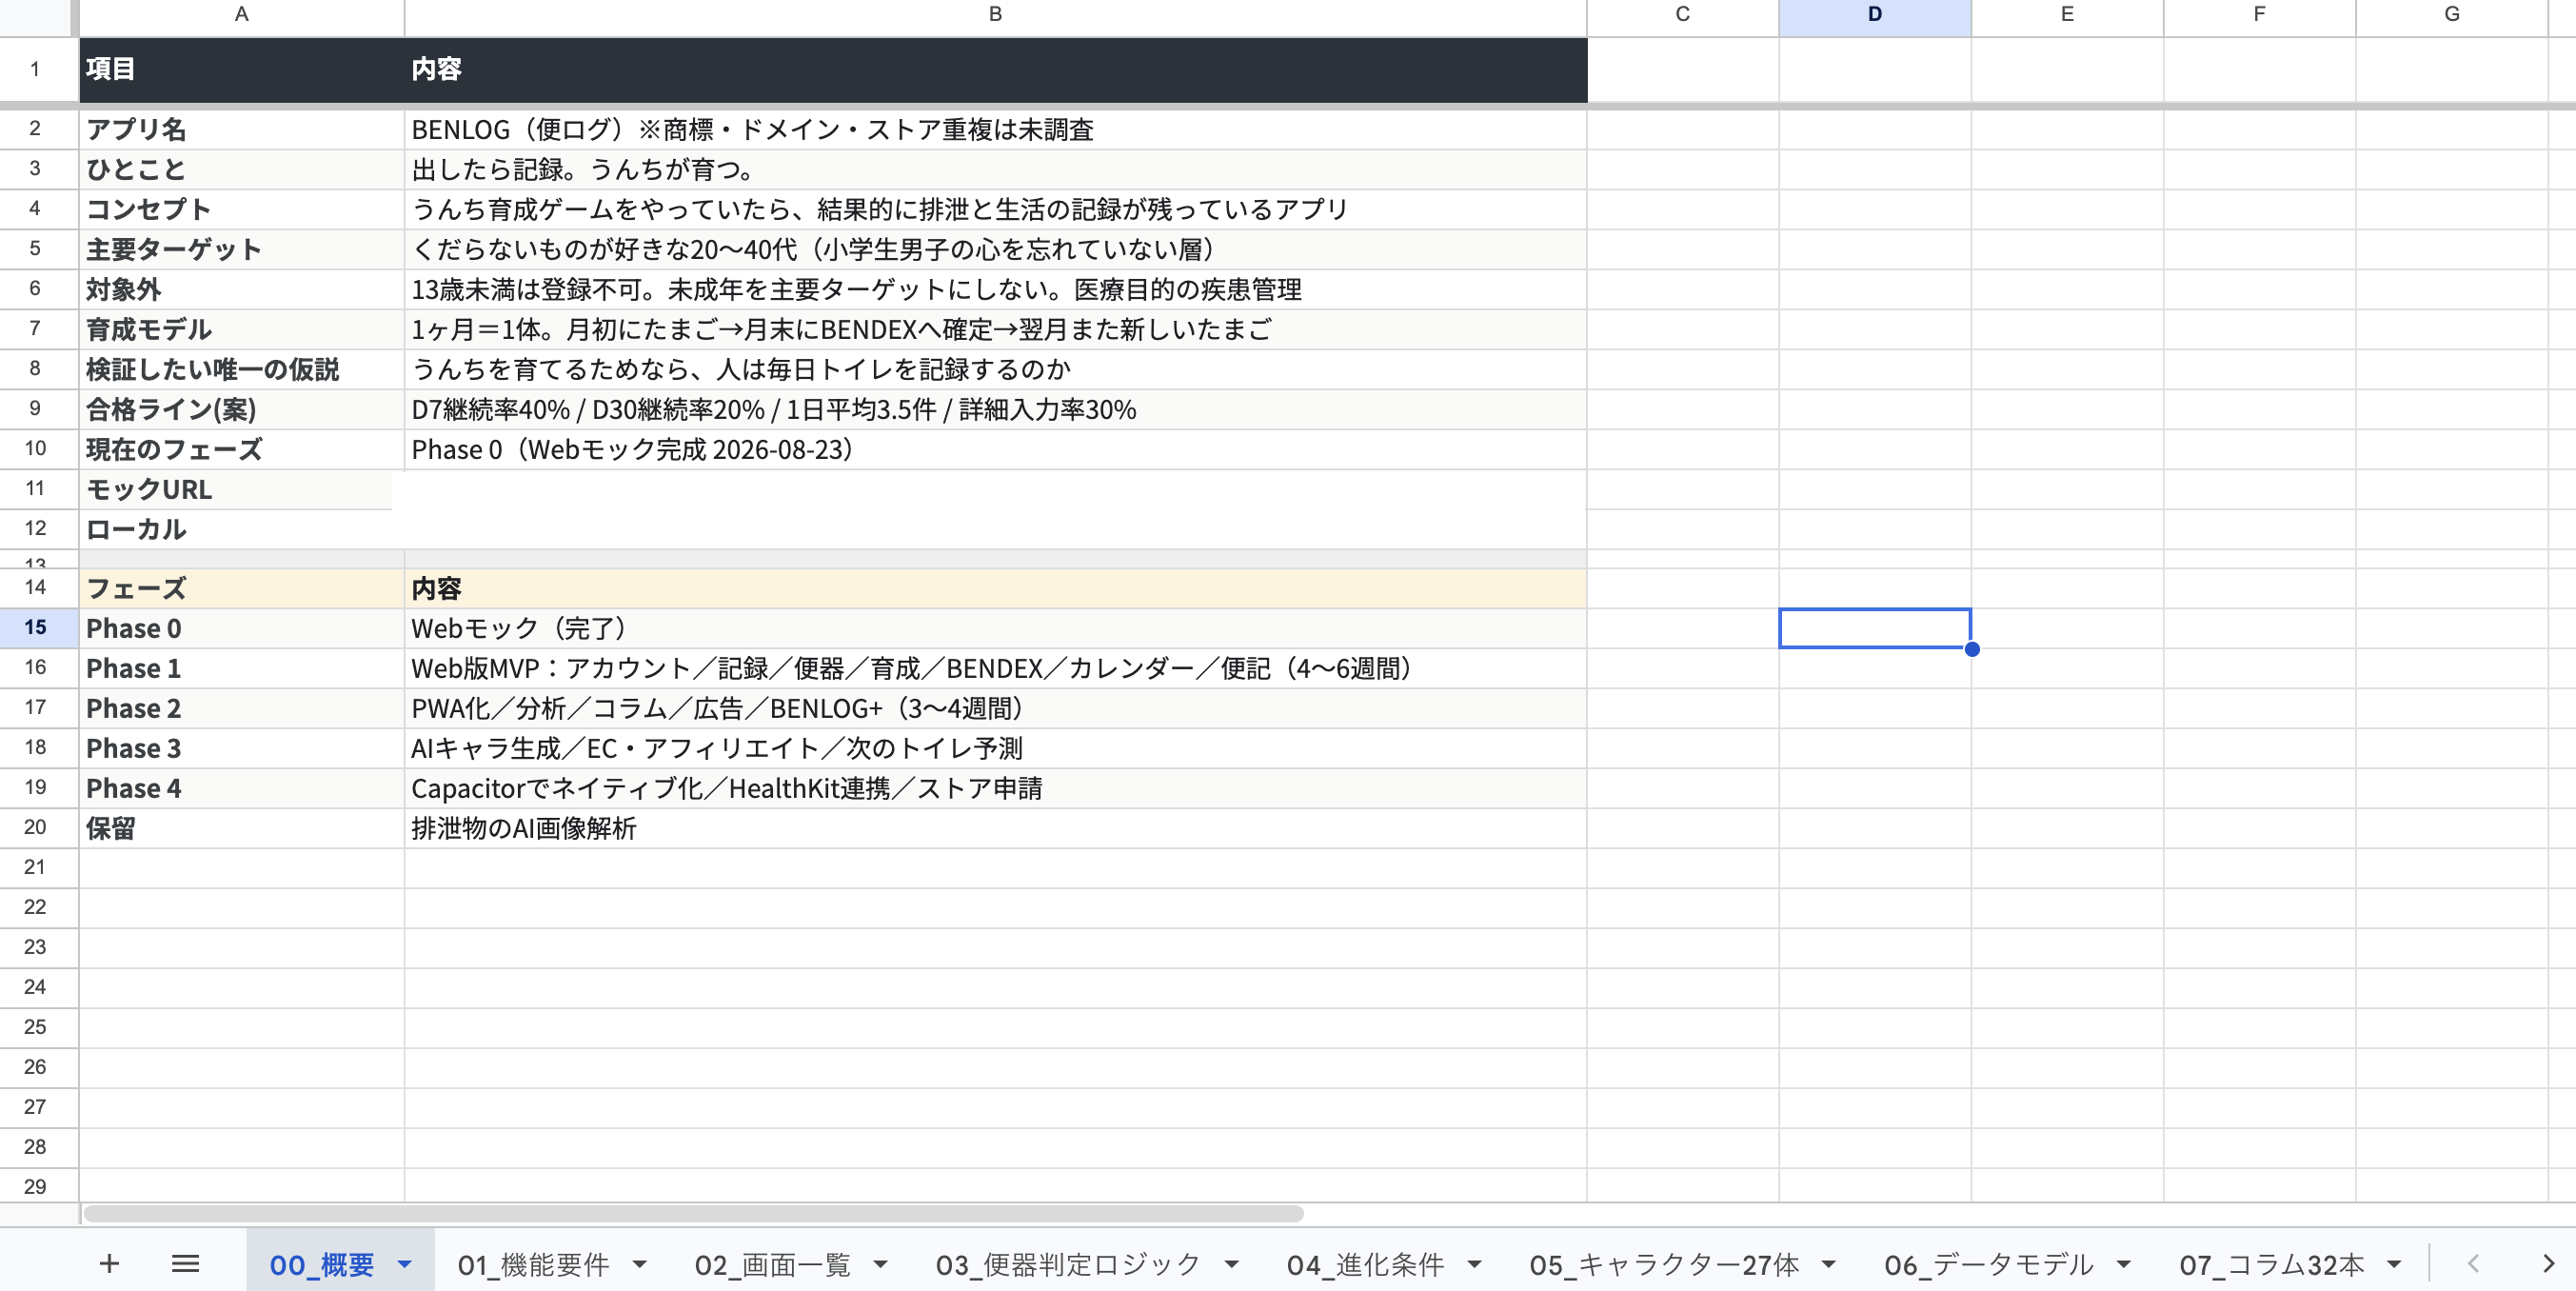This screenshot has height=1291, width=2576.
Task: Click the 項目 header cell
Action: pos(241,69)
